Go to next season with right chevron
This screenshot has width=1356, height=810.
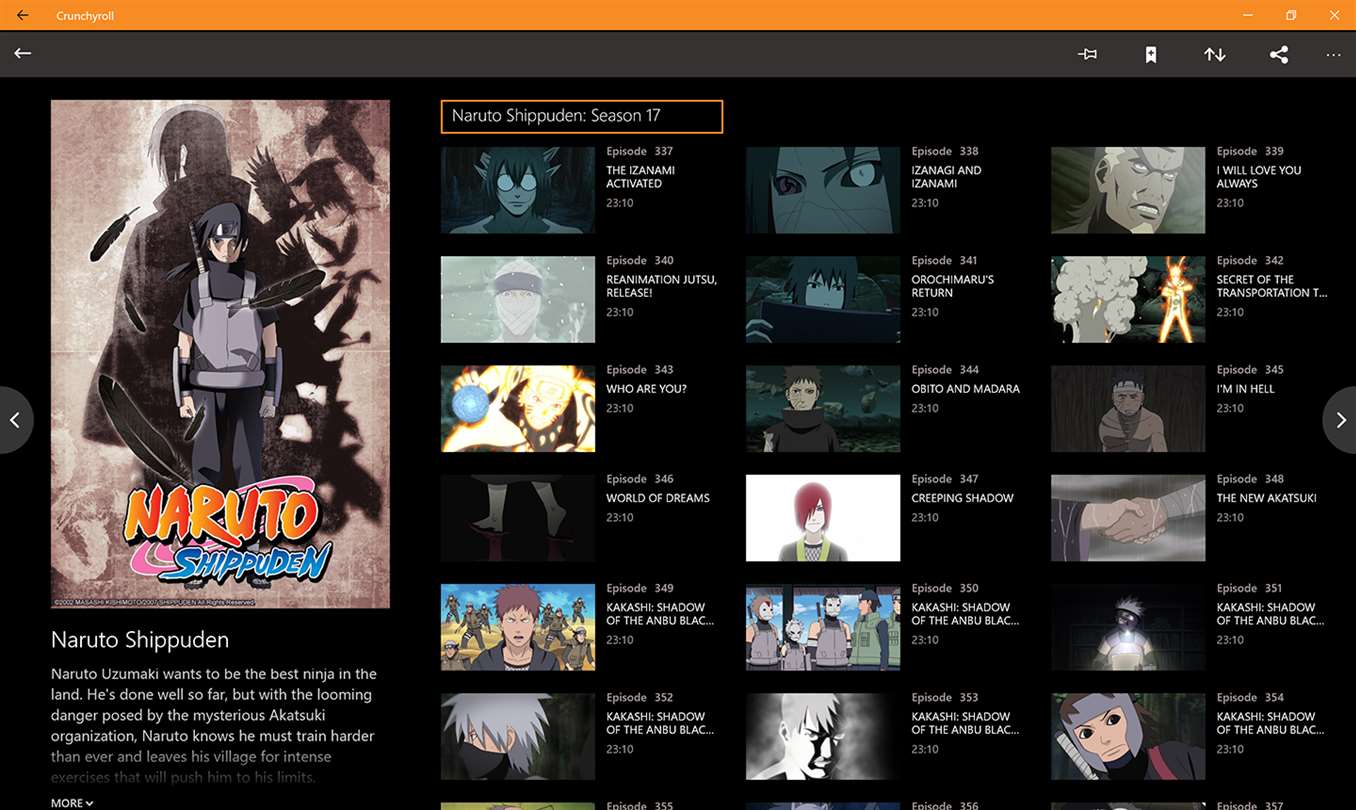1340,420
